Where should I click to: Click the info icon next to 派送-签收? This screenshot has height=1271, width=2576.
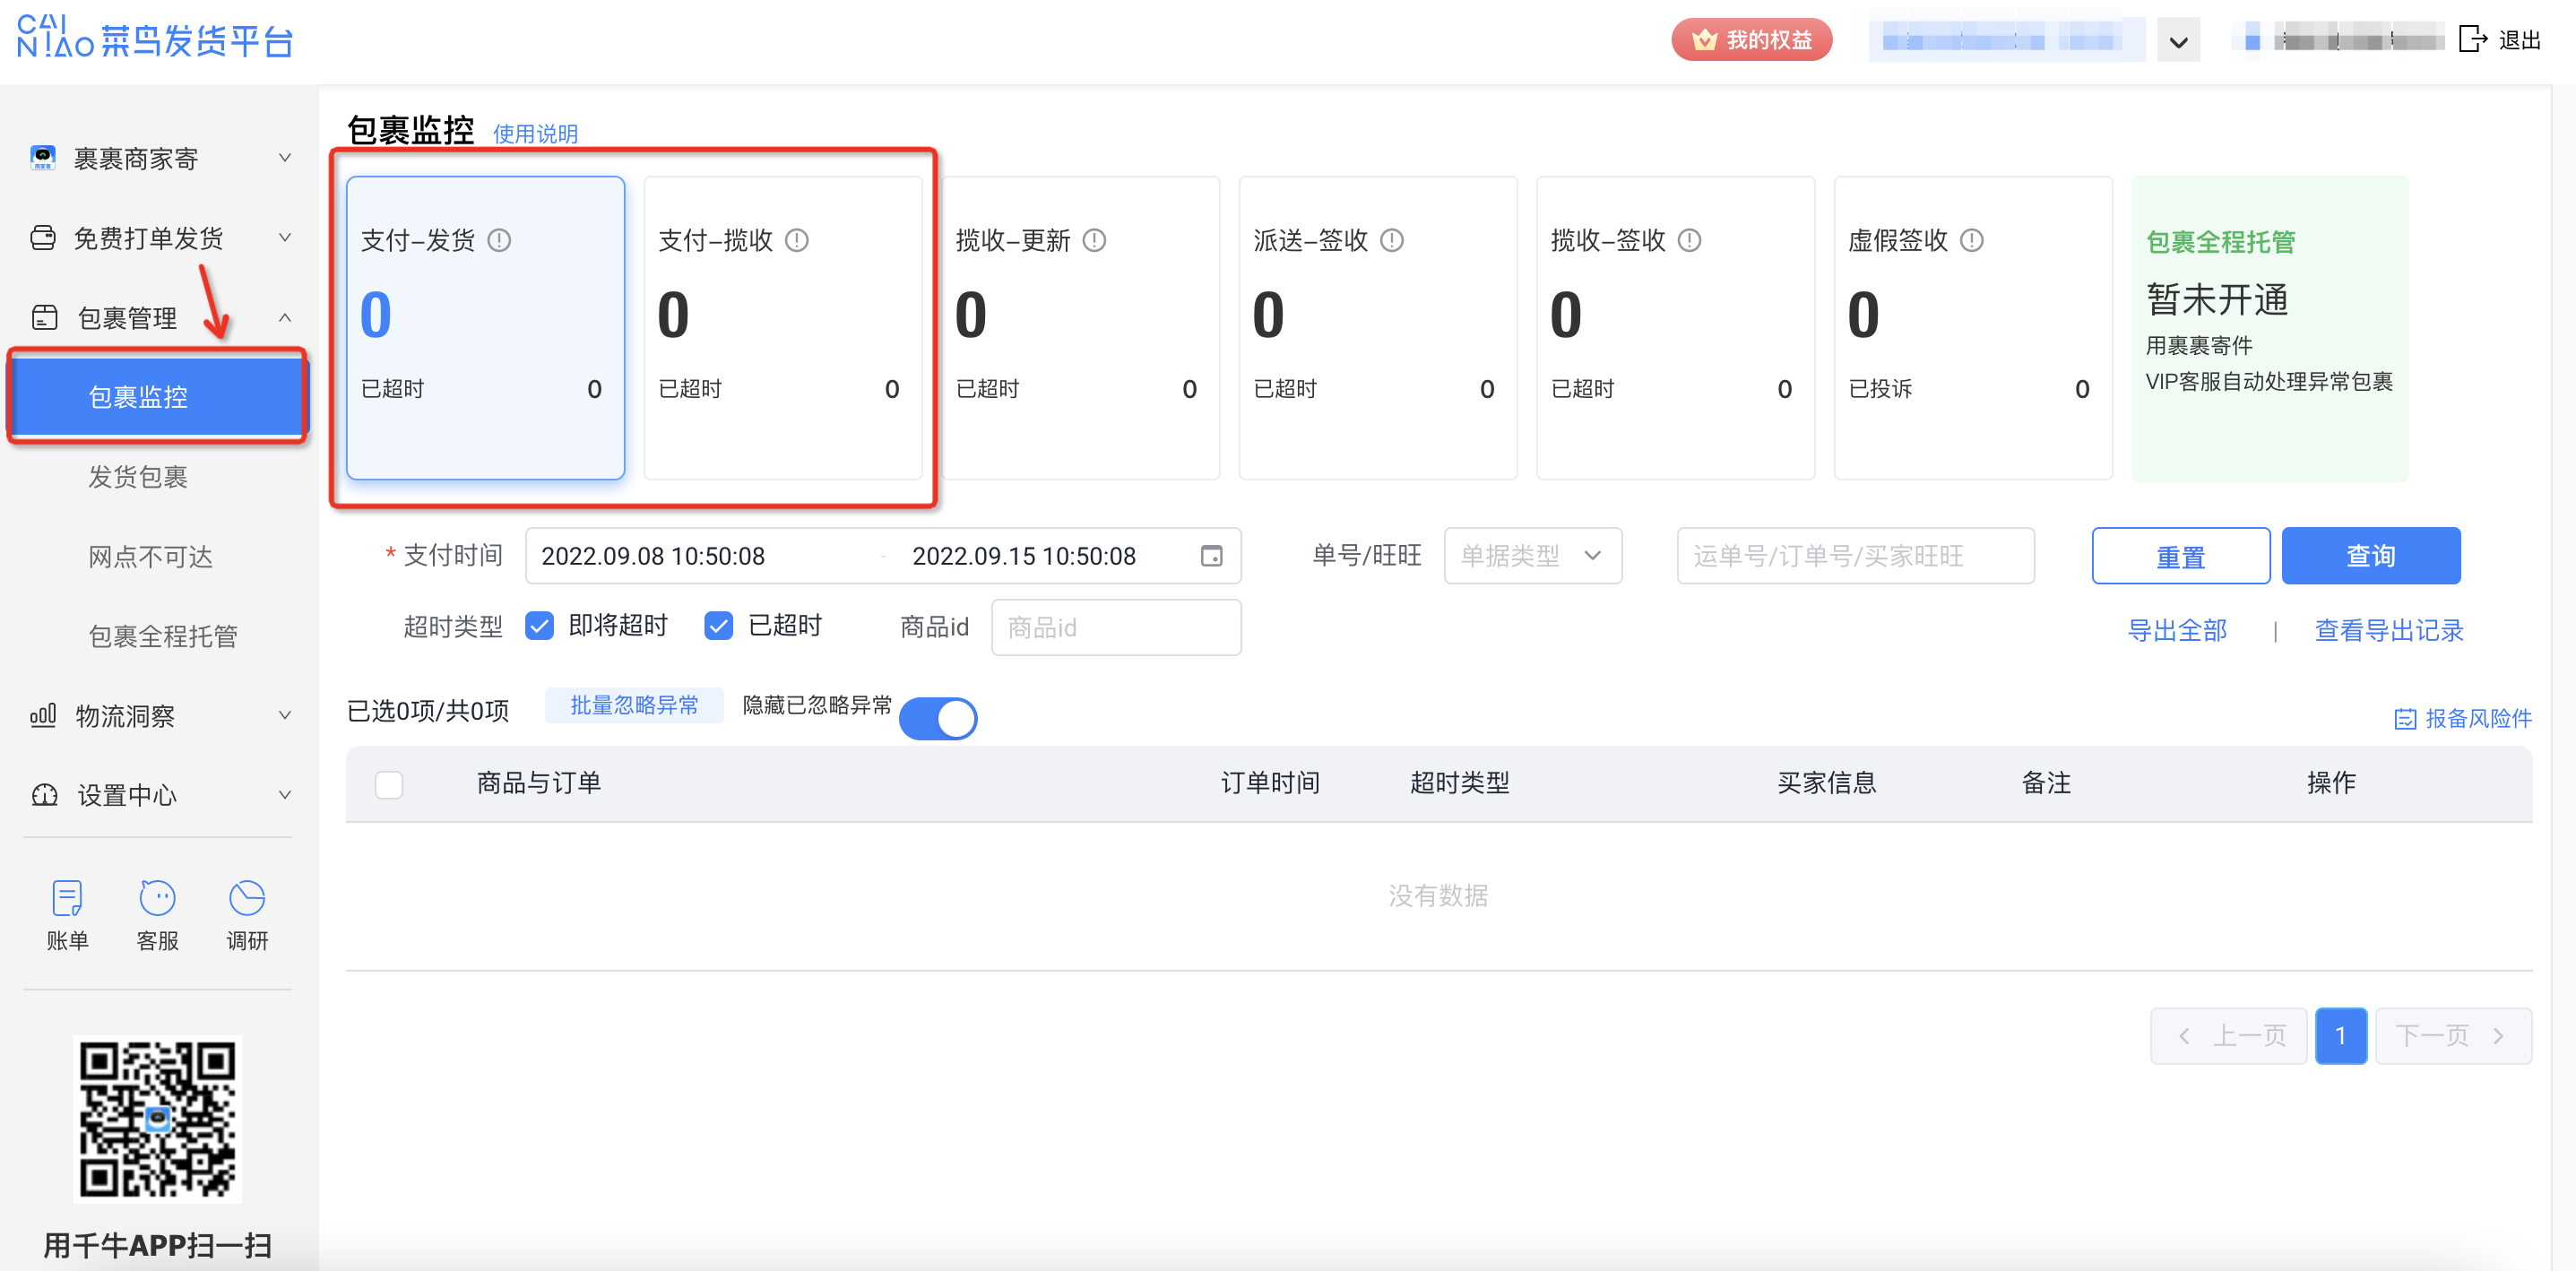1392,240
